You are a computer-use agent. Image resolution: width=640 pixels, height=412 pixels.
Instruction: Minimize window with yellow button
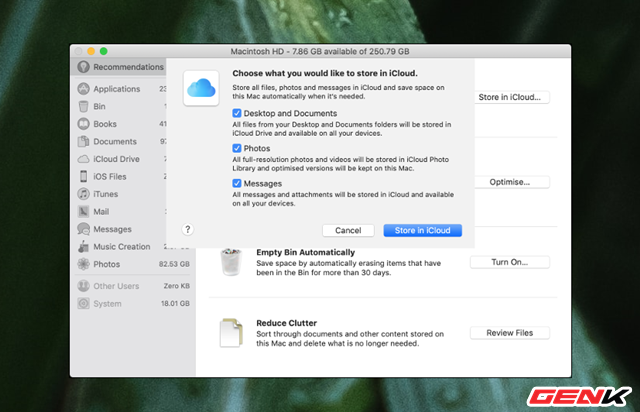point(91,51)
